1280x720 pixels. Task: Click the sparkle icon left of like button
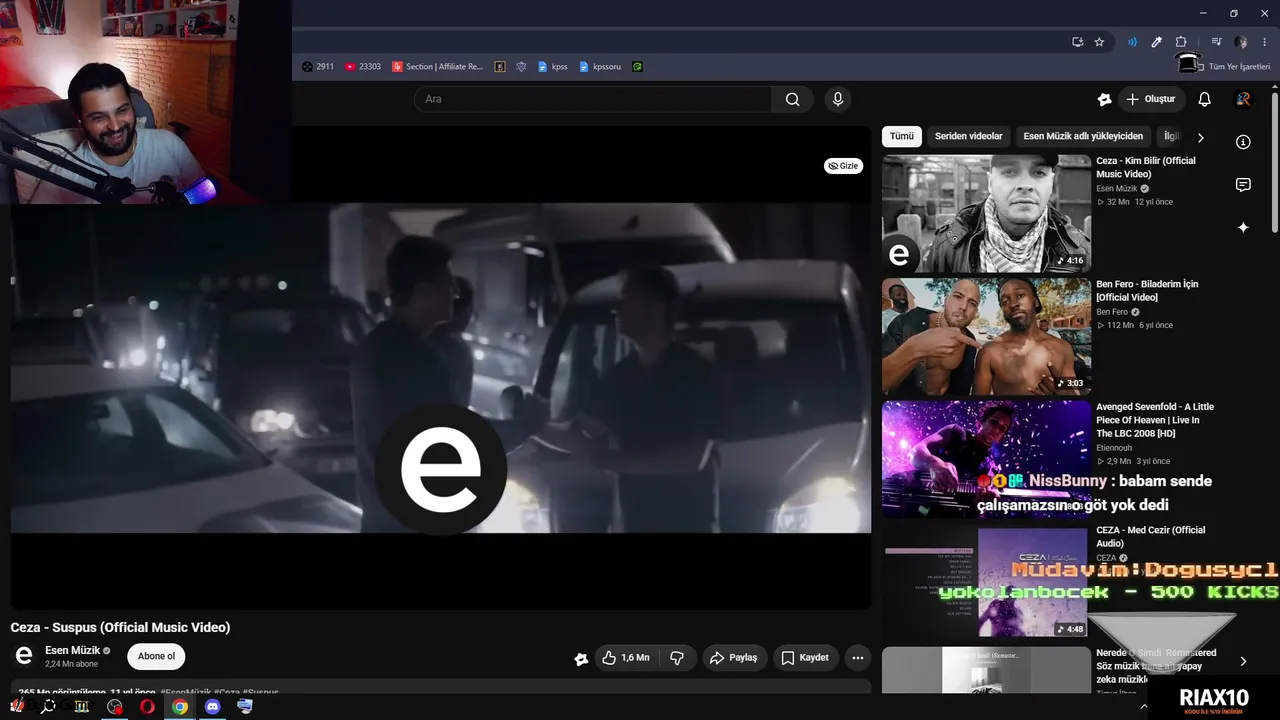pos(581,658)
